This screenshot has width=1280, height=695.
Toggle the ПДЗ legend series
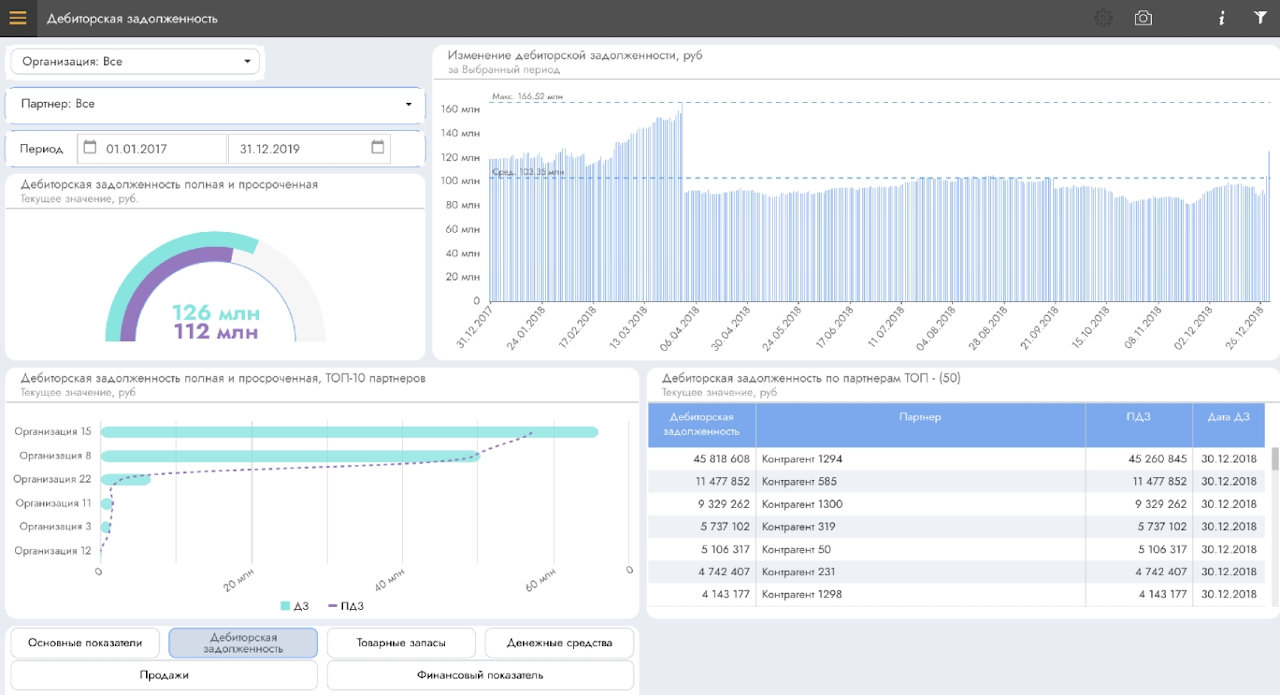coord(345,606)
